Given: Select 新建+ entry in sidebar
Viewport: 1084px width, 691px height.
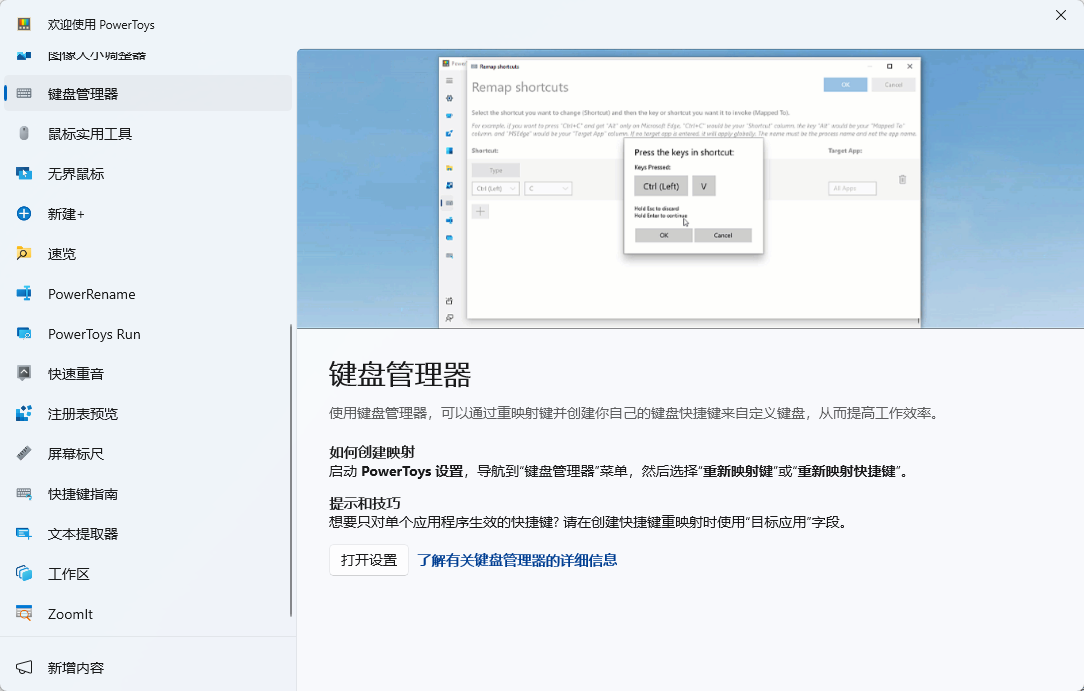Looking at the screenshot, I should pyautogui.click(x=147, y=214).
